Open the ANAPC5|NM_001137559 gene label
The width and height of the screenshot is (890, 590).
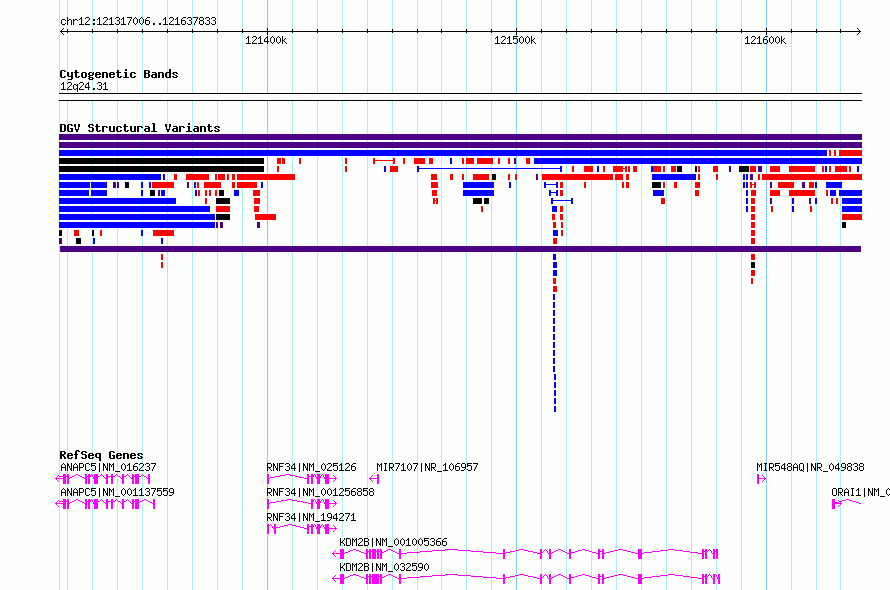coord(117,492)
